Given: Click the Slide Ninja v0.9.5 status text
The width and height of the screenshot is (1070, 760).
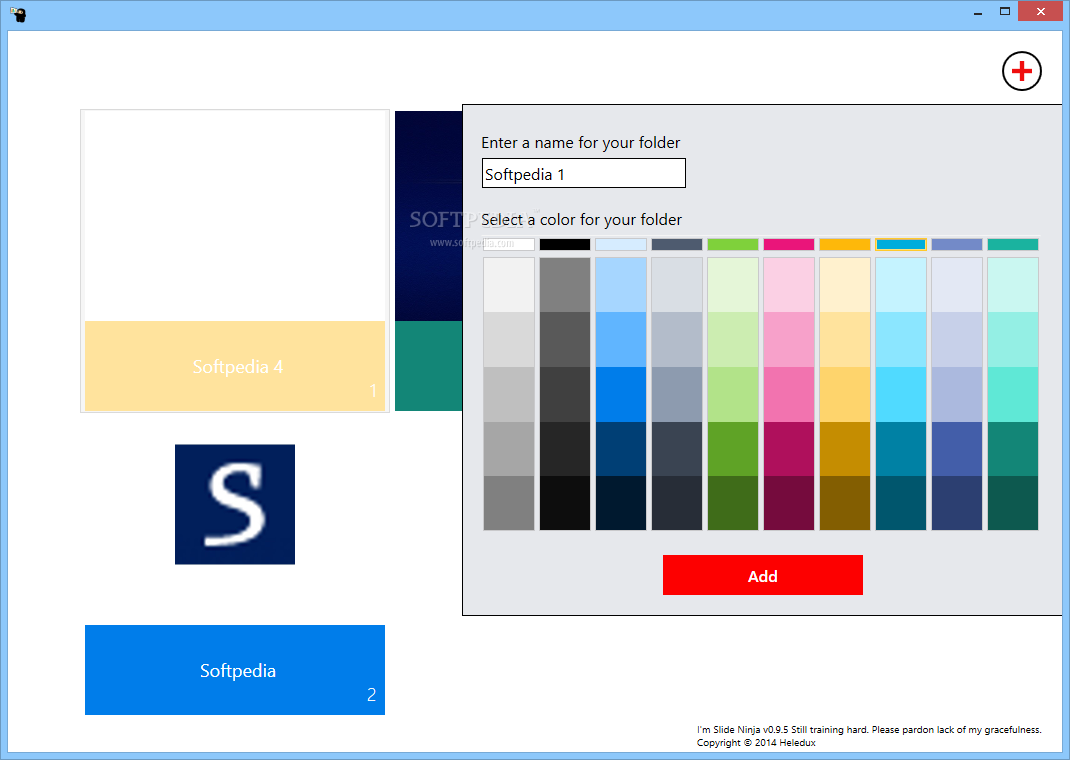Looking at the screenshot, I should pyautogui.click(x=869, y=729).
